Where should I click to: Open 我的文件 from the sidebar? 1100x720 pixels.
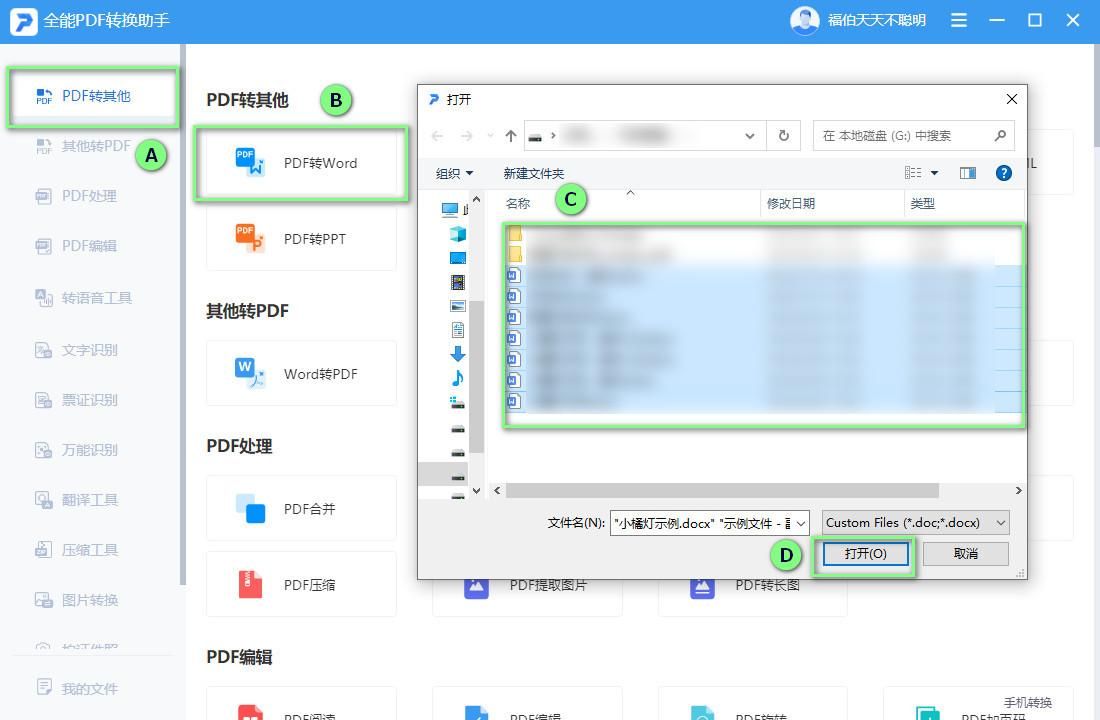tap(75, 687)
